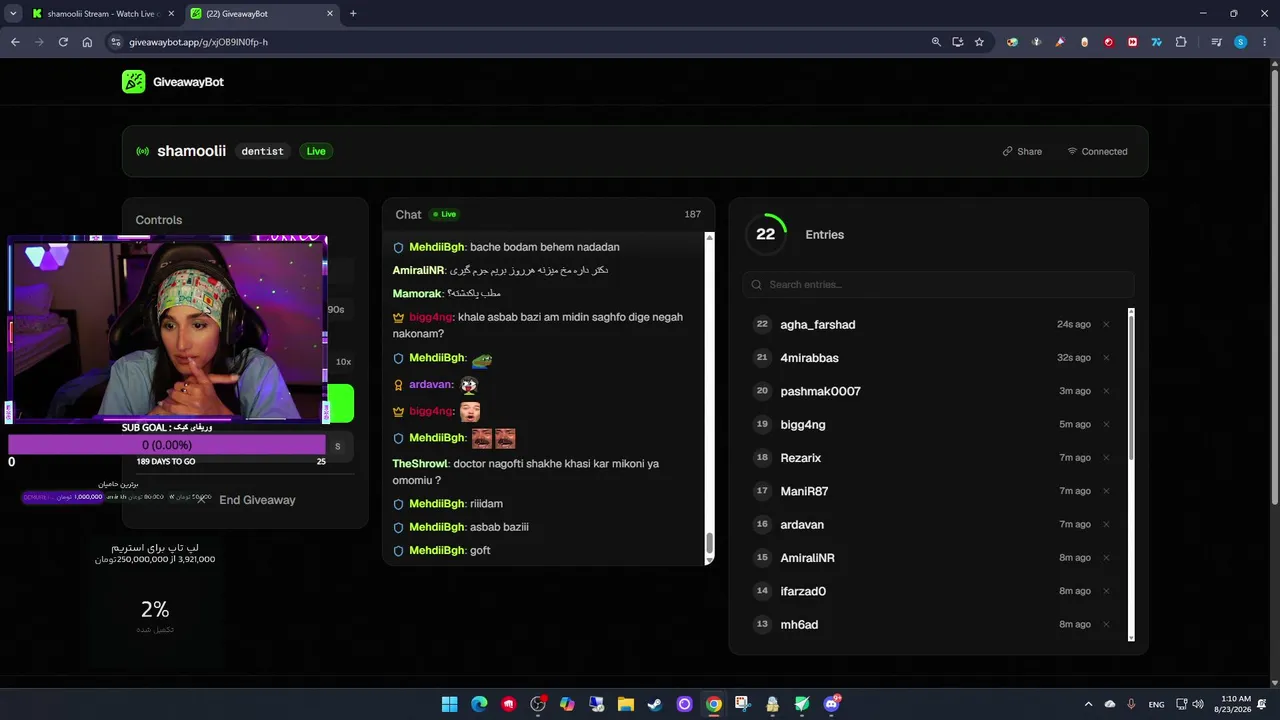Click the entry name Rezarix
Screen dimensions: 1280x720
coord(800,458)
